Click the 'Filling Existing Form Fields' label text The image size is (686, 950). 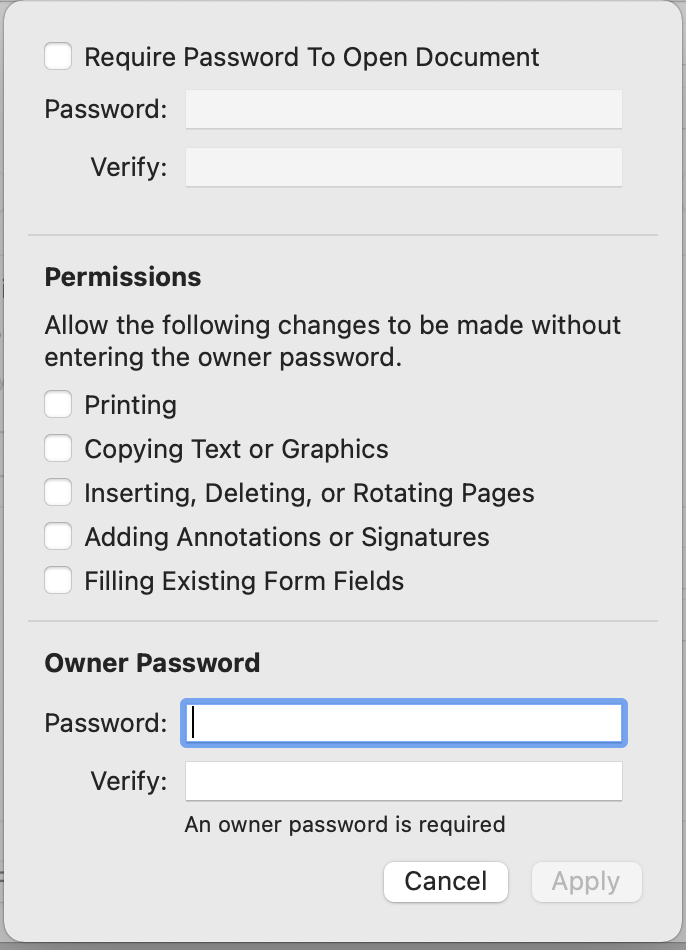244,581
